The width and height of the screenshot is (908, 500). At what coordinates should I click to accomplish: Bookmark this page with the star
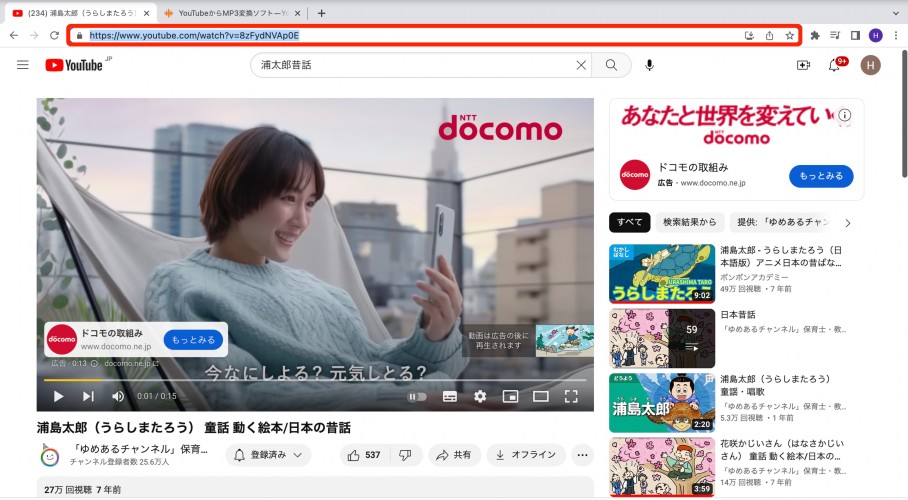coord(789,35)
